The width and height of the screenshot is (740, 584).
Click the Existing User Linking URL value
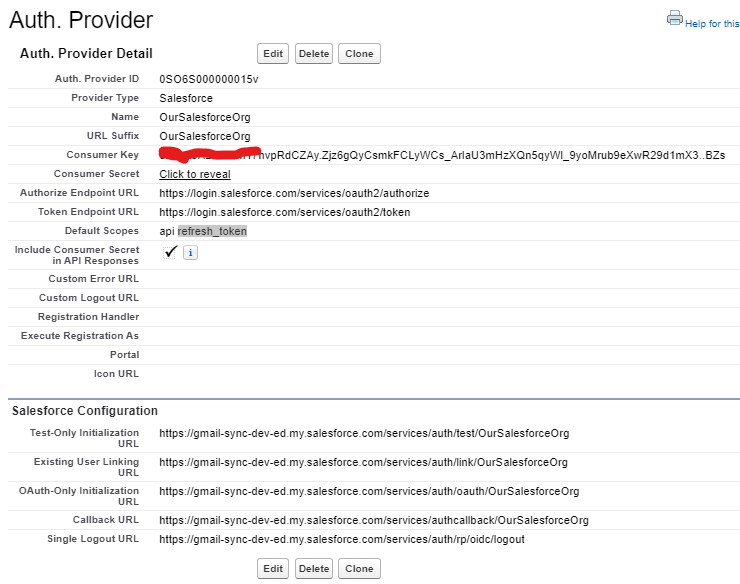(x=363, y=463)
